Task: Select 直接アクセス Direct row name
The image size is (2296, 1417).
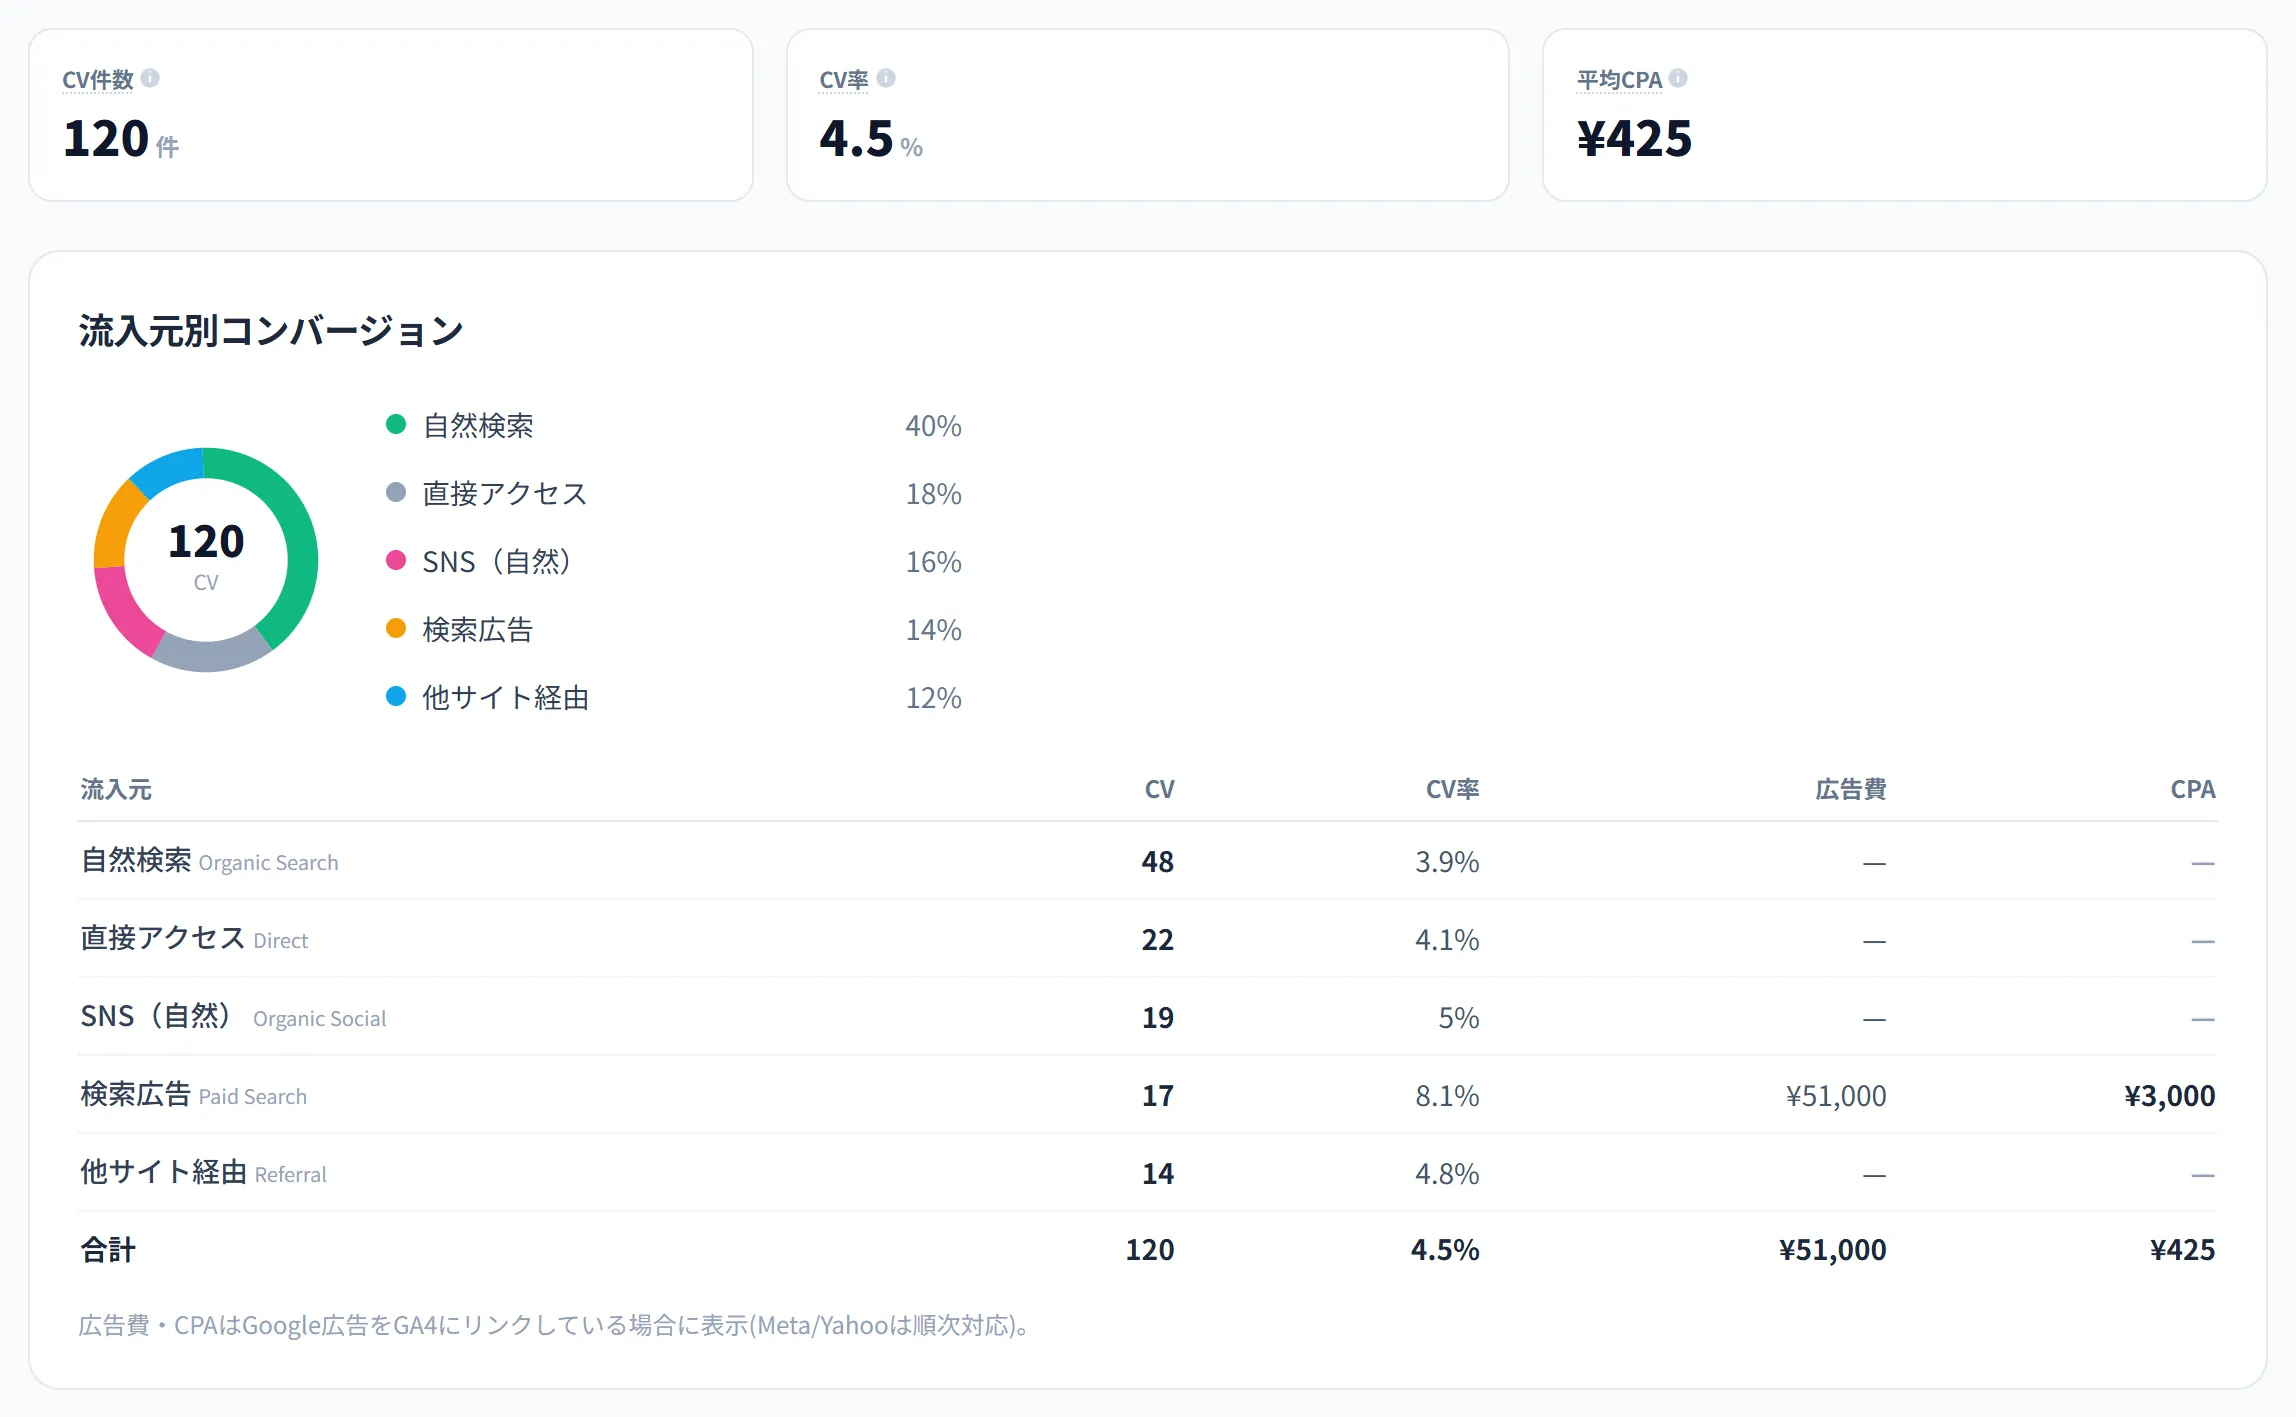Action: coord(194,939)
